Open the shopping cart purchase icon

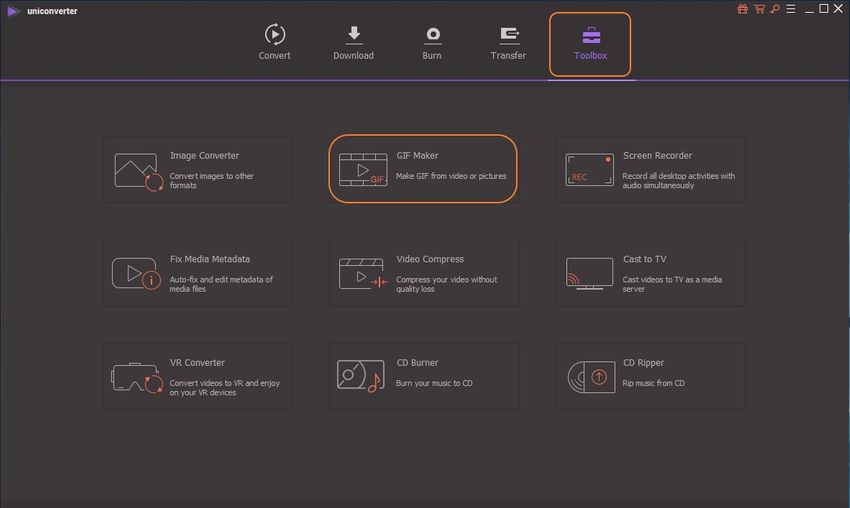point(758,9)
